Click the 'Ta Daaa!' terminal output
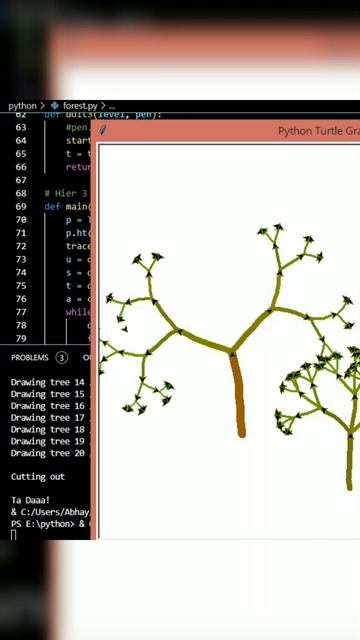 tap(30, 500)
